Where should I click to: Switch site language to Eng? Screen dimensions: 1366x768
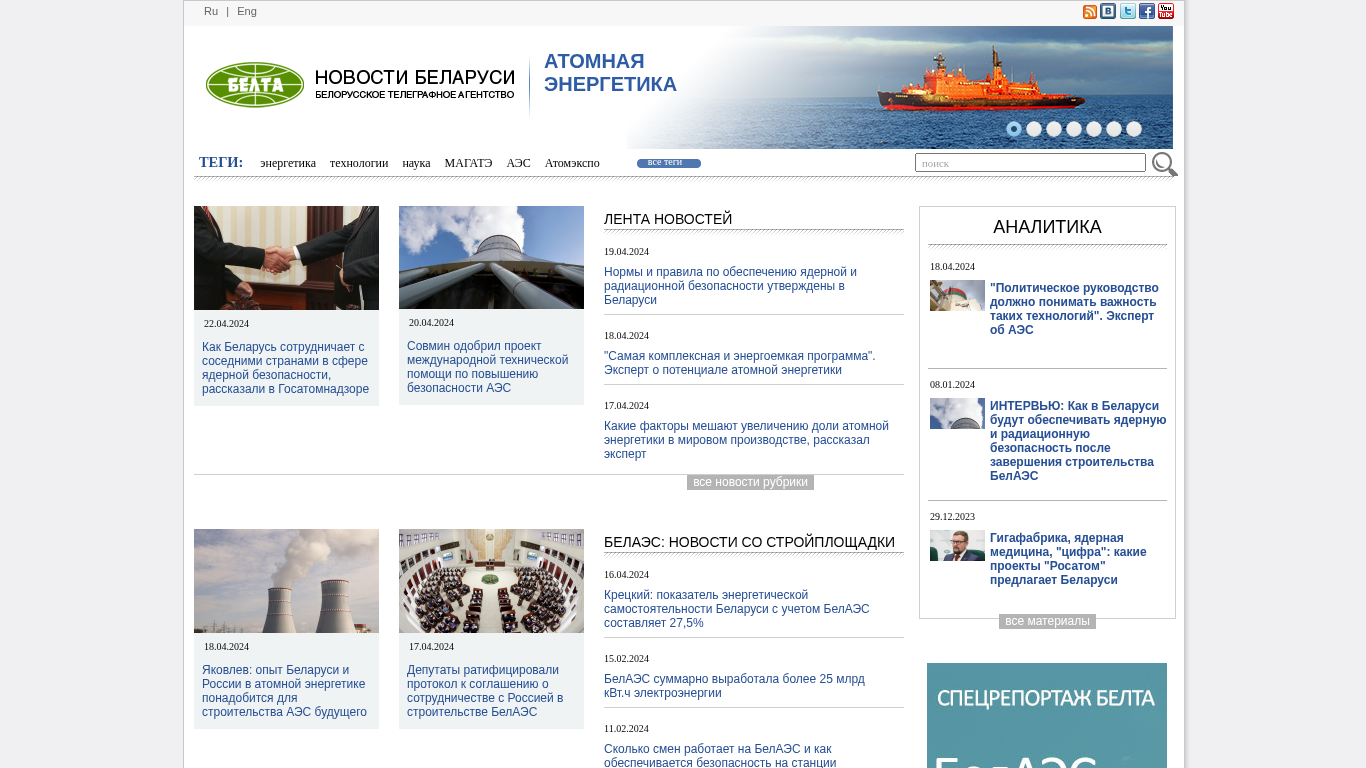coord(247,11)
